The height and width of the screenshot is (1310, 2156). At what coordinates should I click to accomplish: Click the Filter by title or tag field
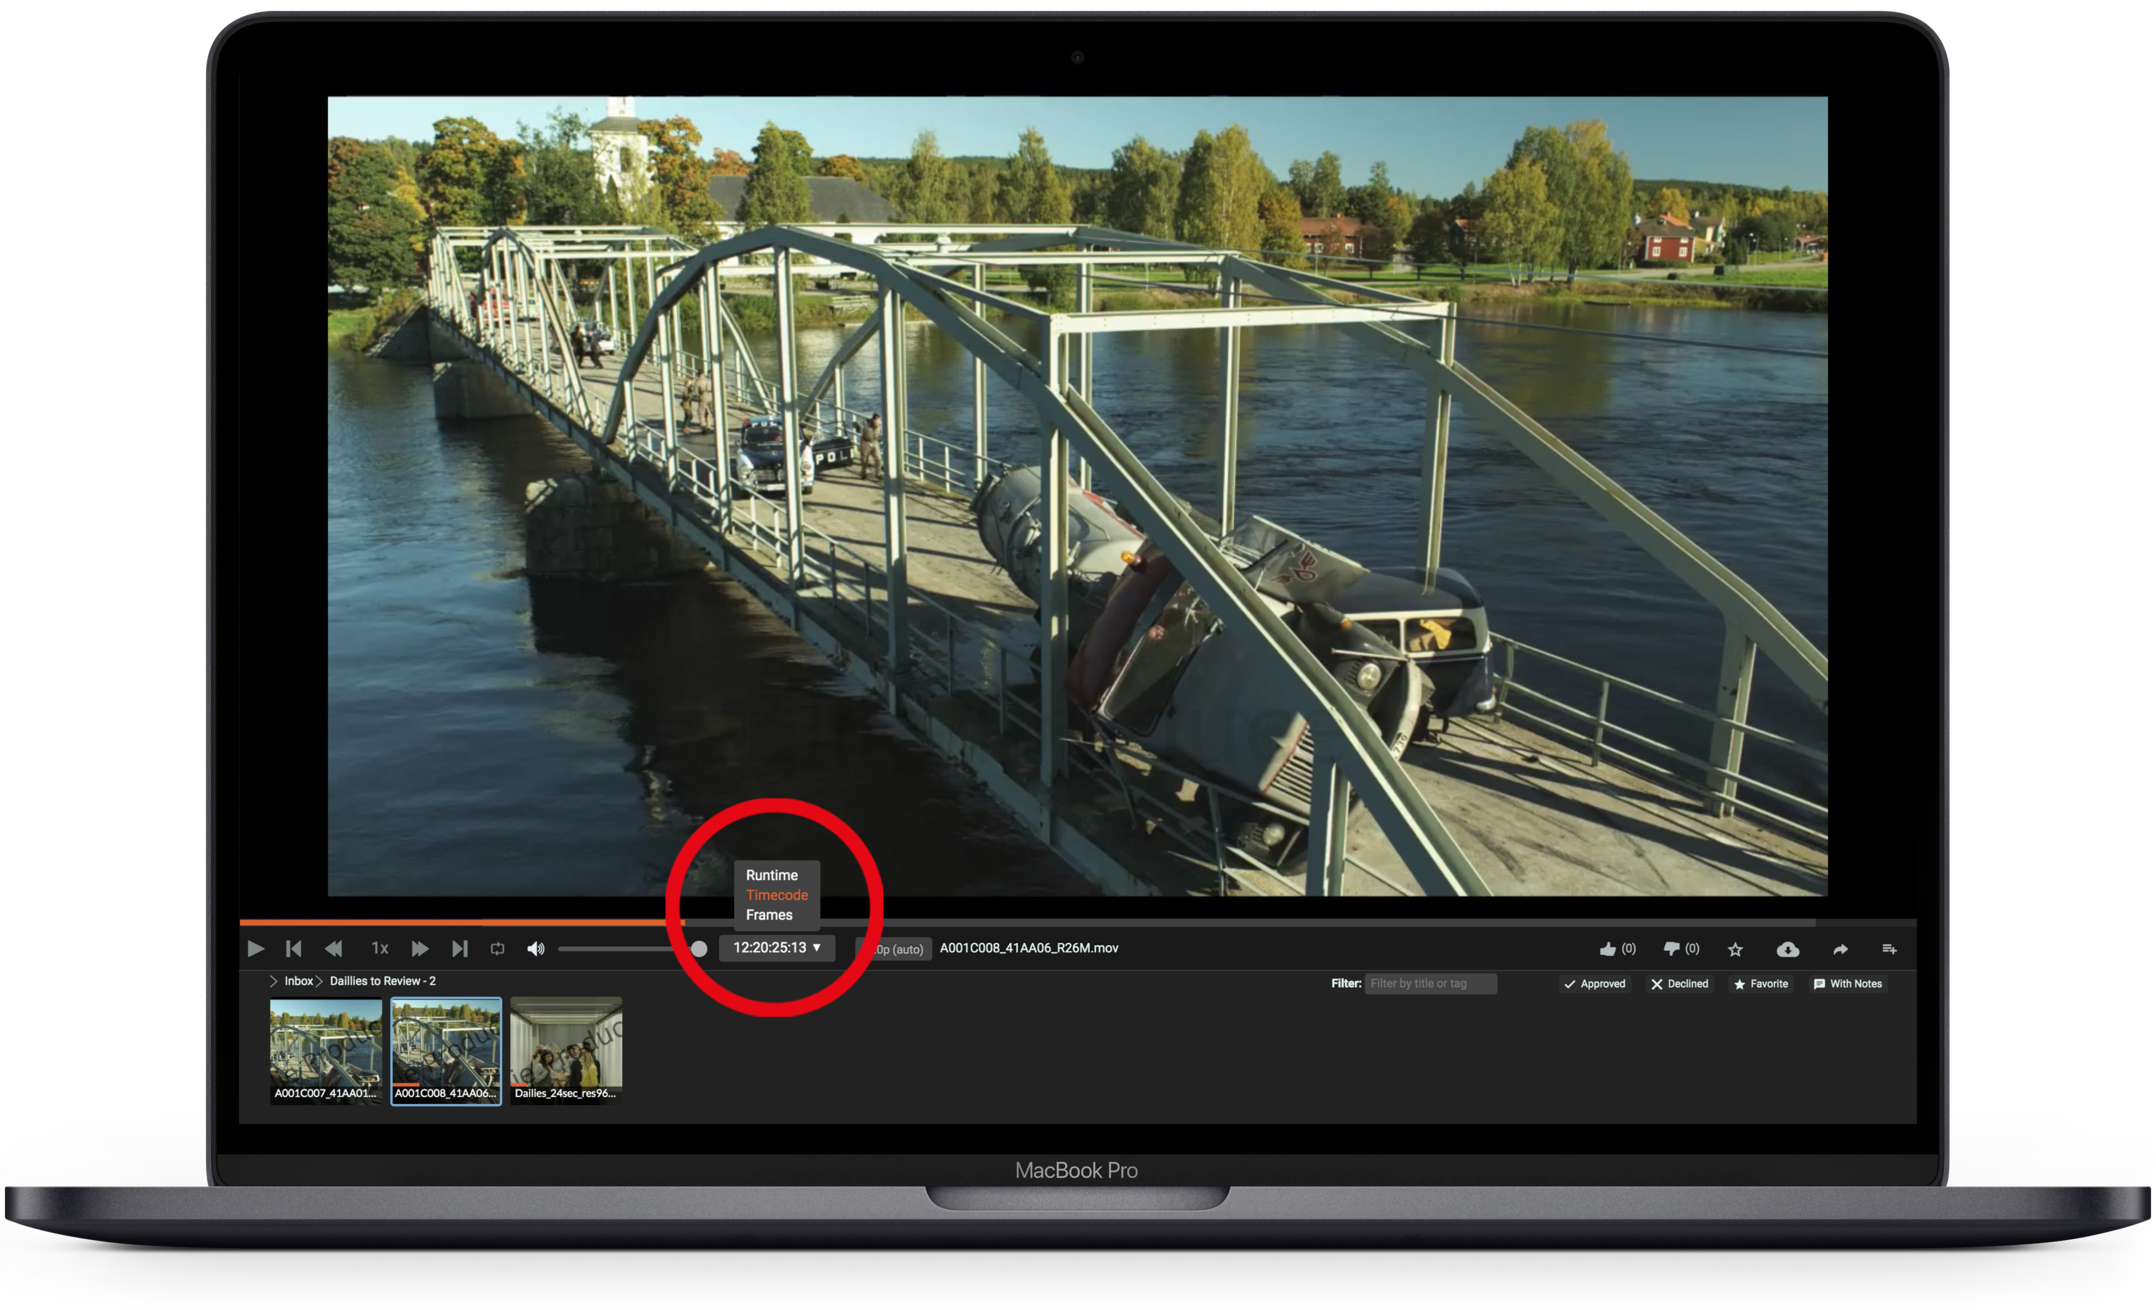pyautogui.click(x=1430, y=984)
